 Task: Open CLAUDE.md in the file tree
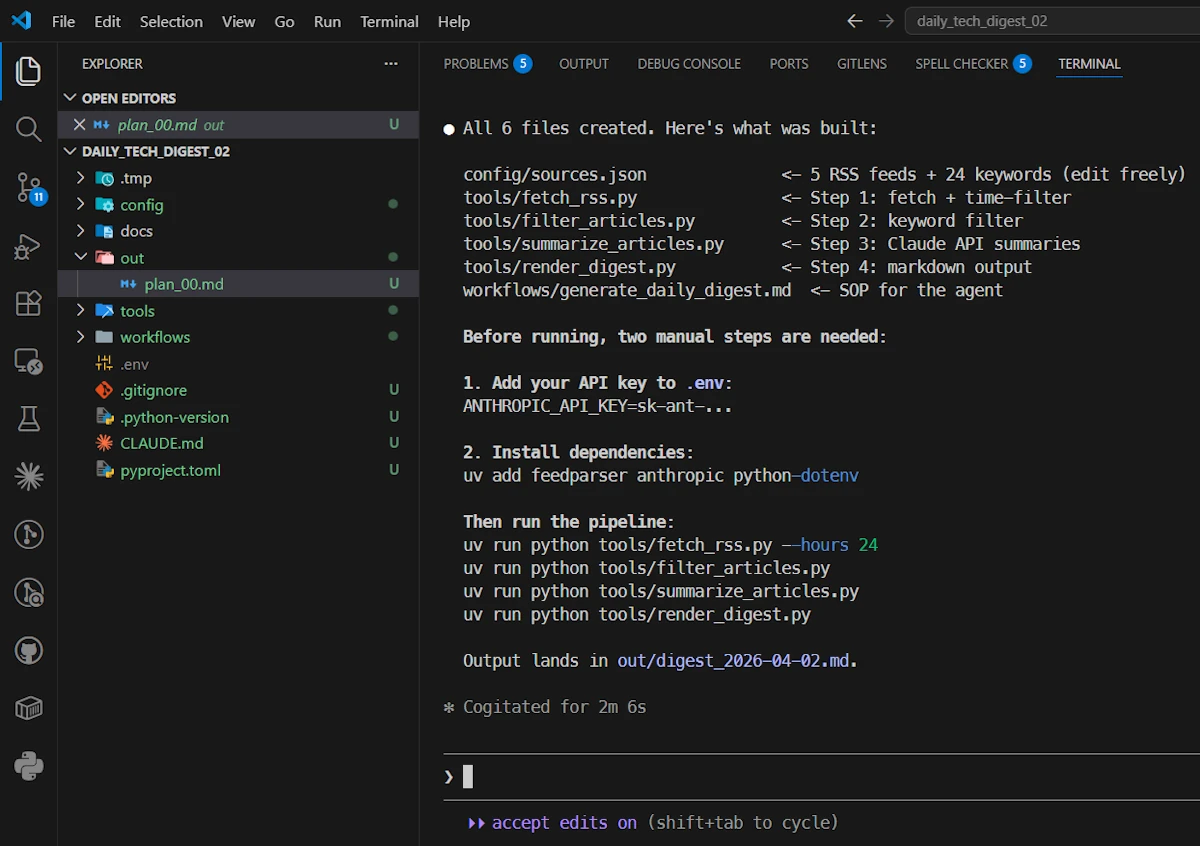click(x=161, y=443)
